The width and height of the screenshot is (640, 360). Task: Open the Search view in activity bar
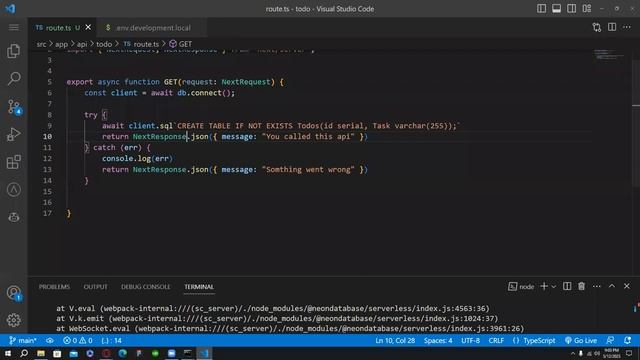click(x=13, y=78)
